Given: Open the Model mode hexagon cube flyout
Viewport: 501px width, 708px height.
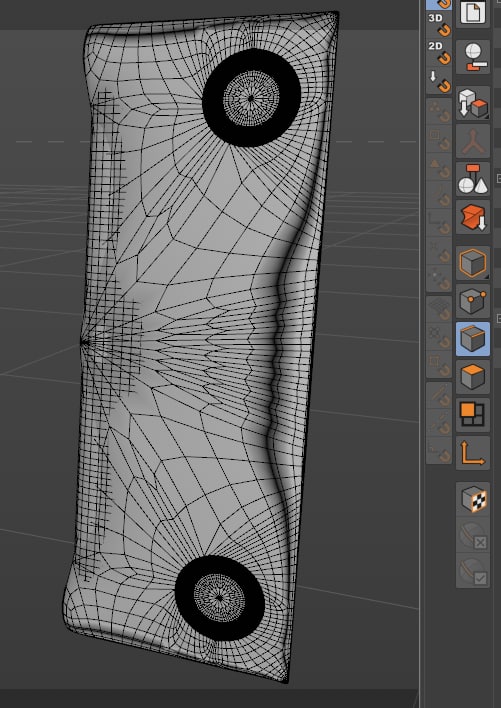Looking at the screenshot, I should pos(473,262).
